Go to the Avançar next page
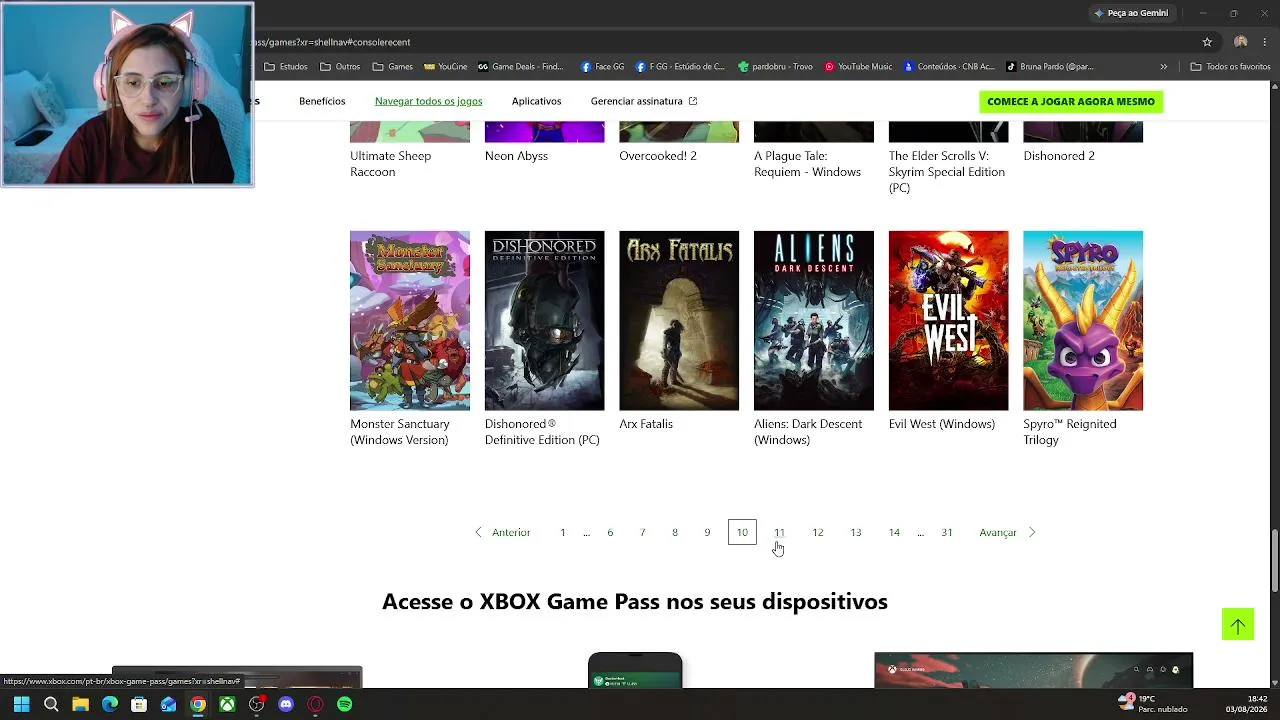 click(1008, 533)
